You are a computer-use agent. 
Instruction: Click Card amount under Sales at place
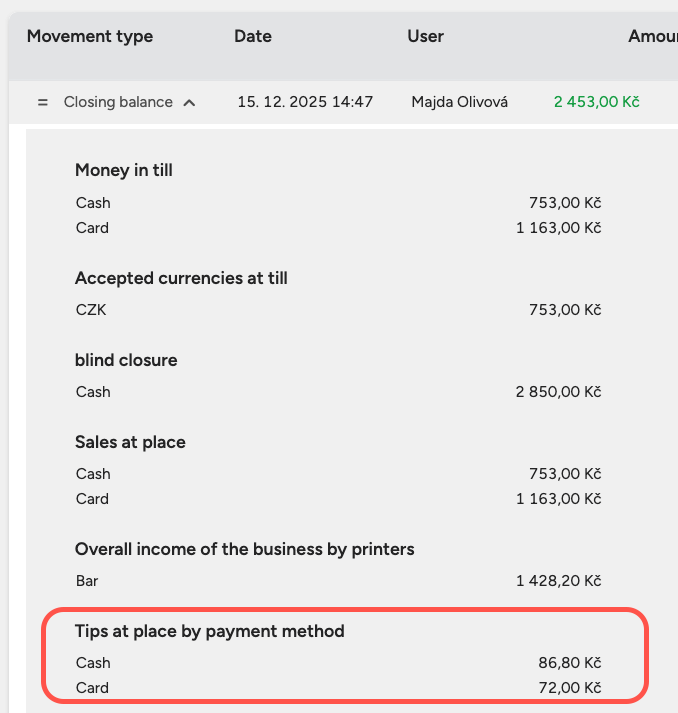pos(558,499)
